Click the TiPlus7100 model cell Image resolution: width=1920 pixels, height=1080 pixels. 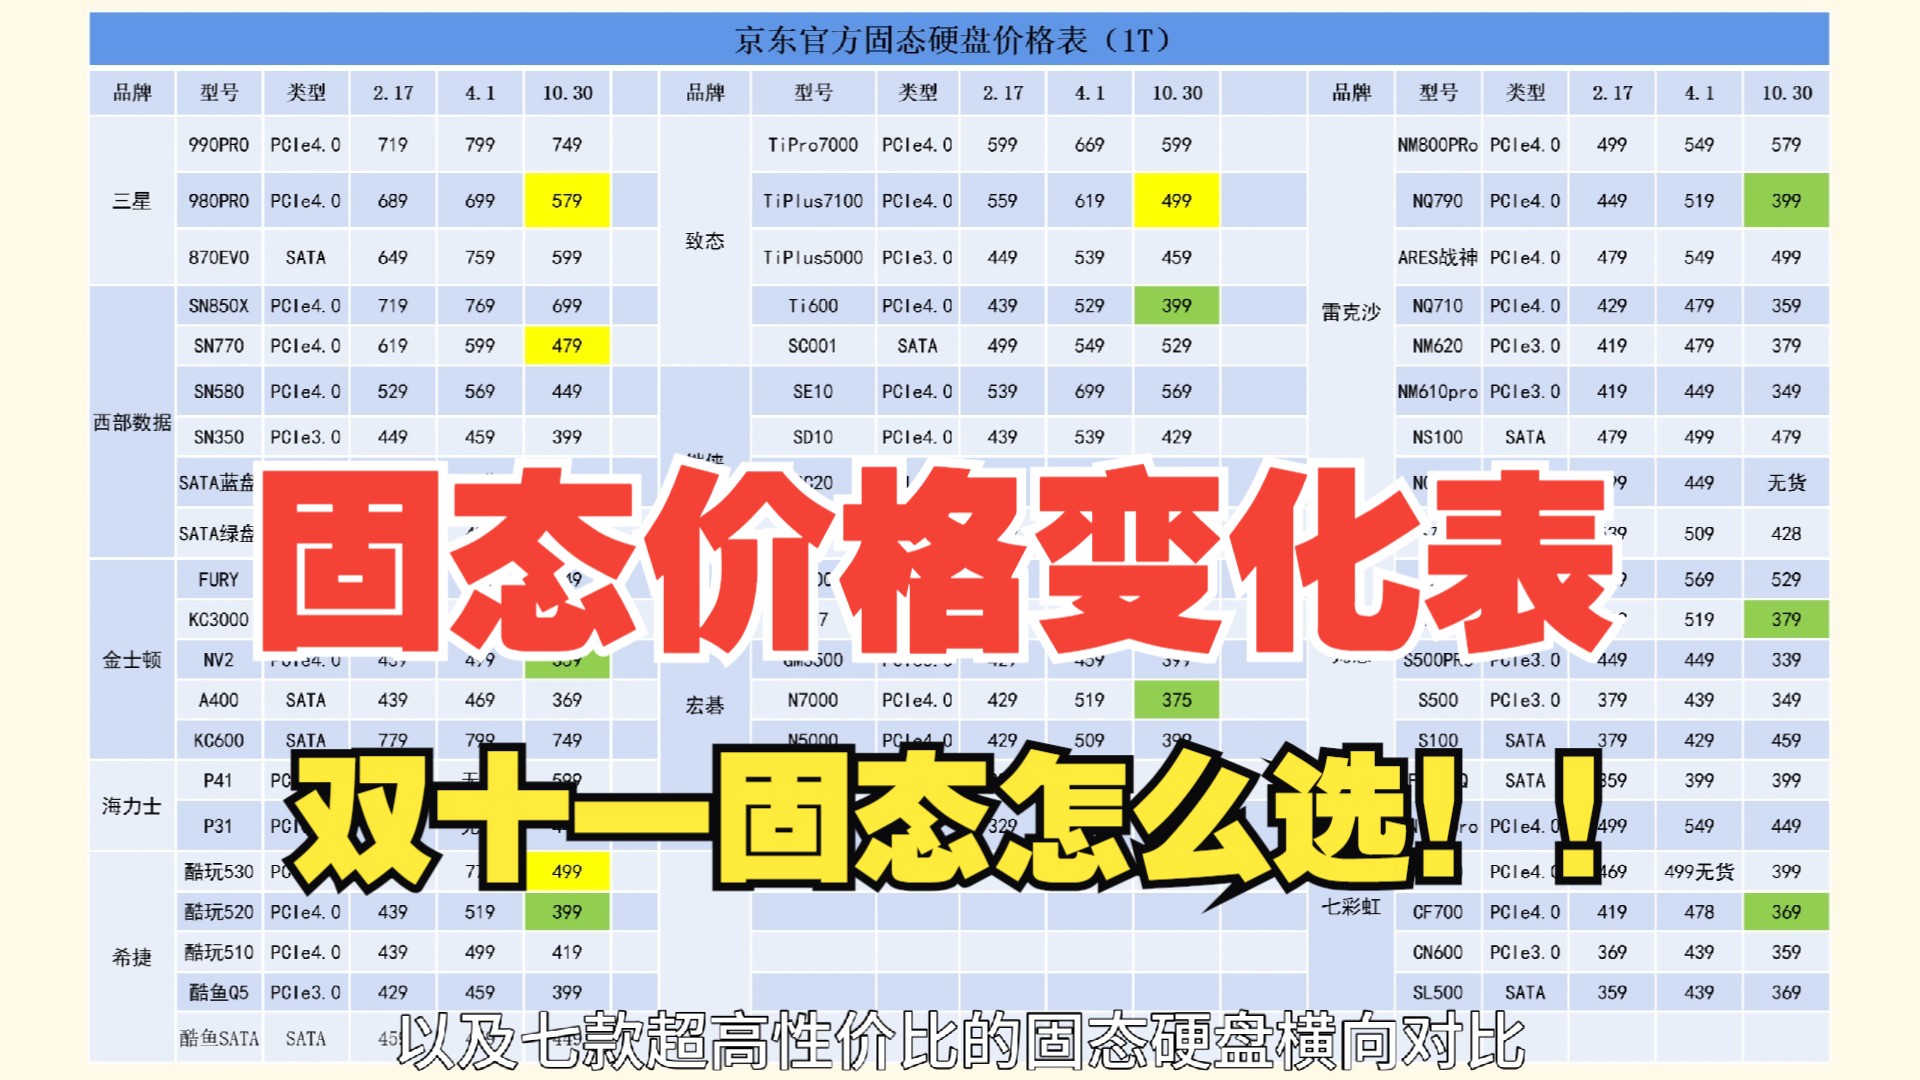pos(813,201)
